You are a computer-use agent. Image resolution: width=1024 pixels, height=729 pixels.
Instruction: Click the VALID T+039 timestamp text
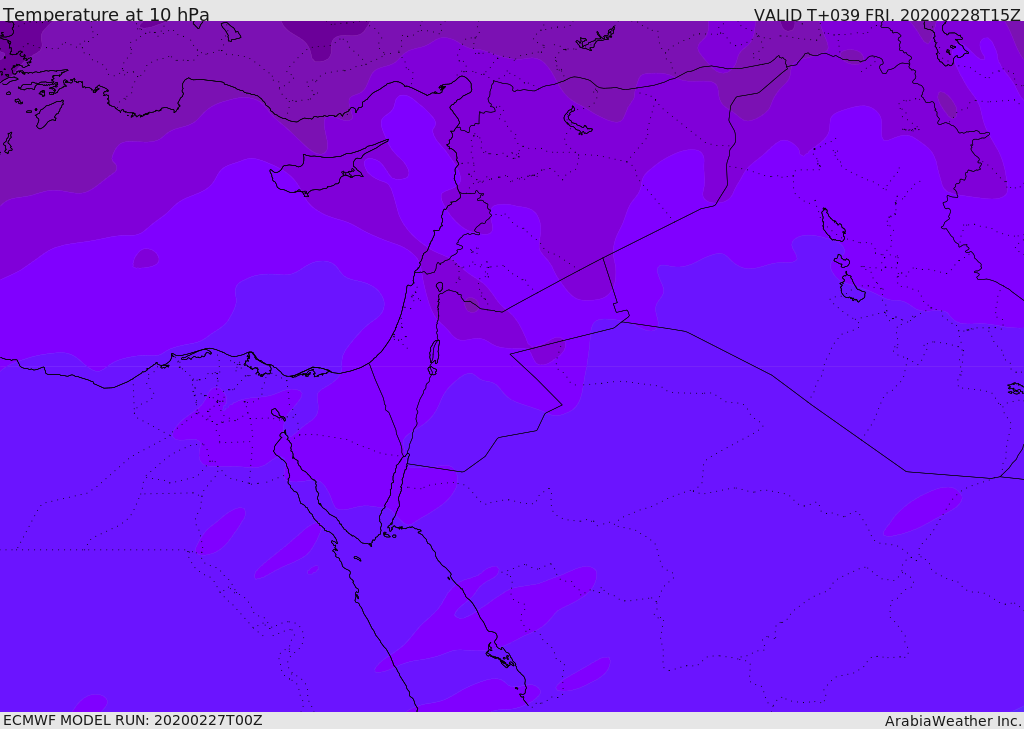(887, 15)
